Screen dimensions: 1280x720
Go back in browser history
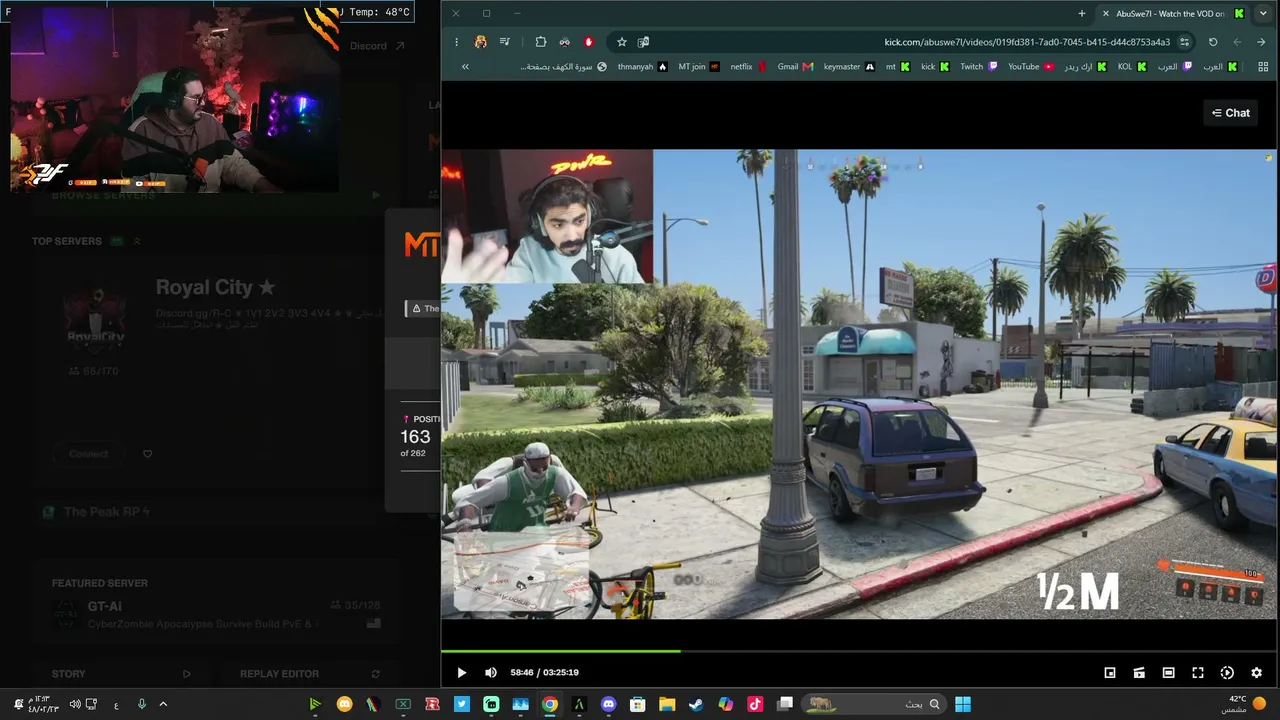(1261, 42)
